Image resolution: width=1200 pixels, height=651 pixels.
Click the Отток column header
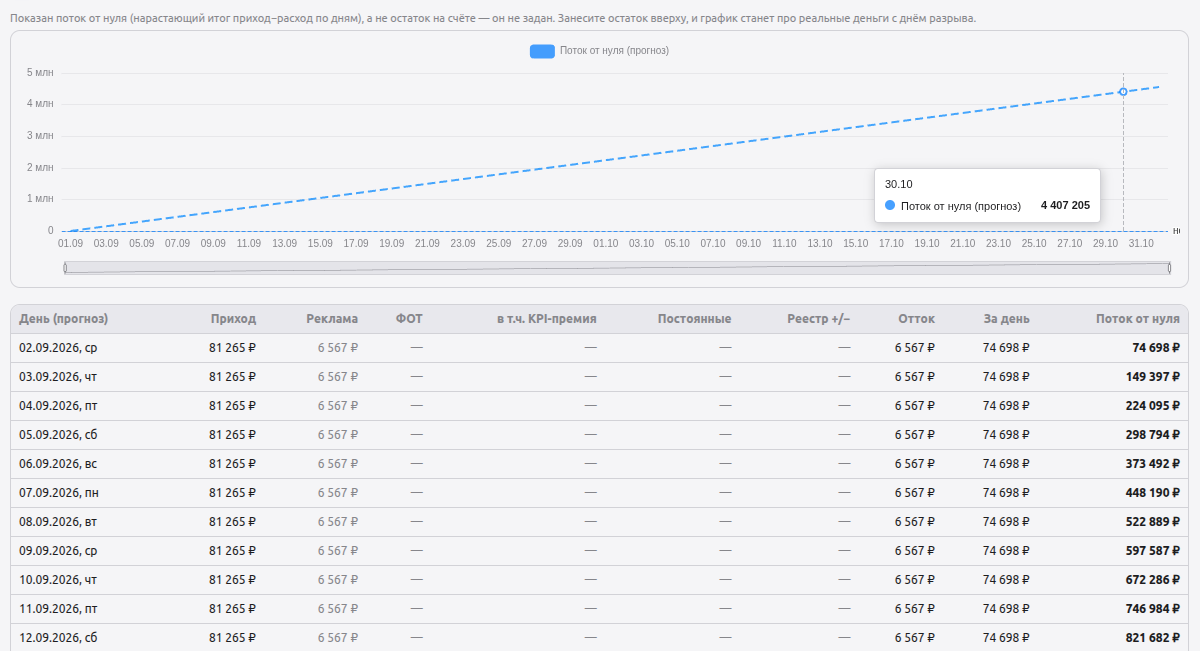[916, 319]
